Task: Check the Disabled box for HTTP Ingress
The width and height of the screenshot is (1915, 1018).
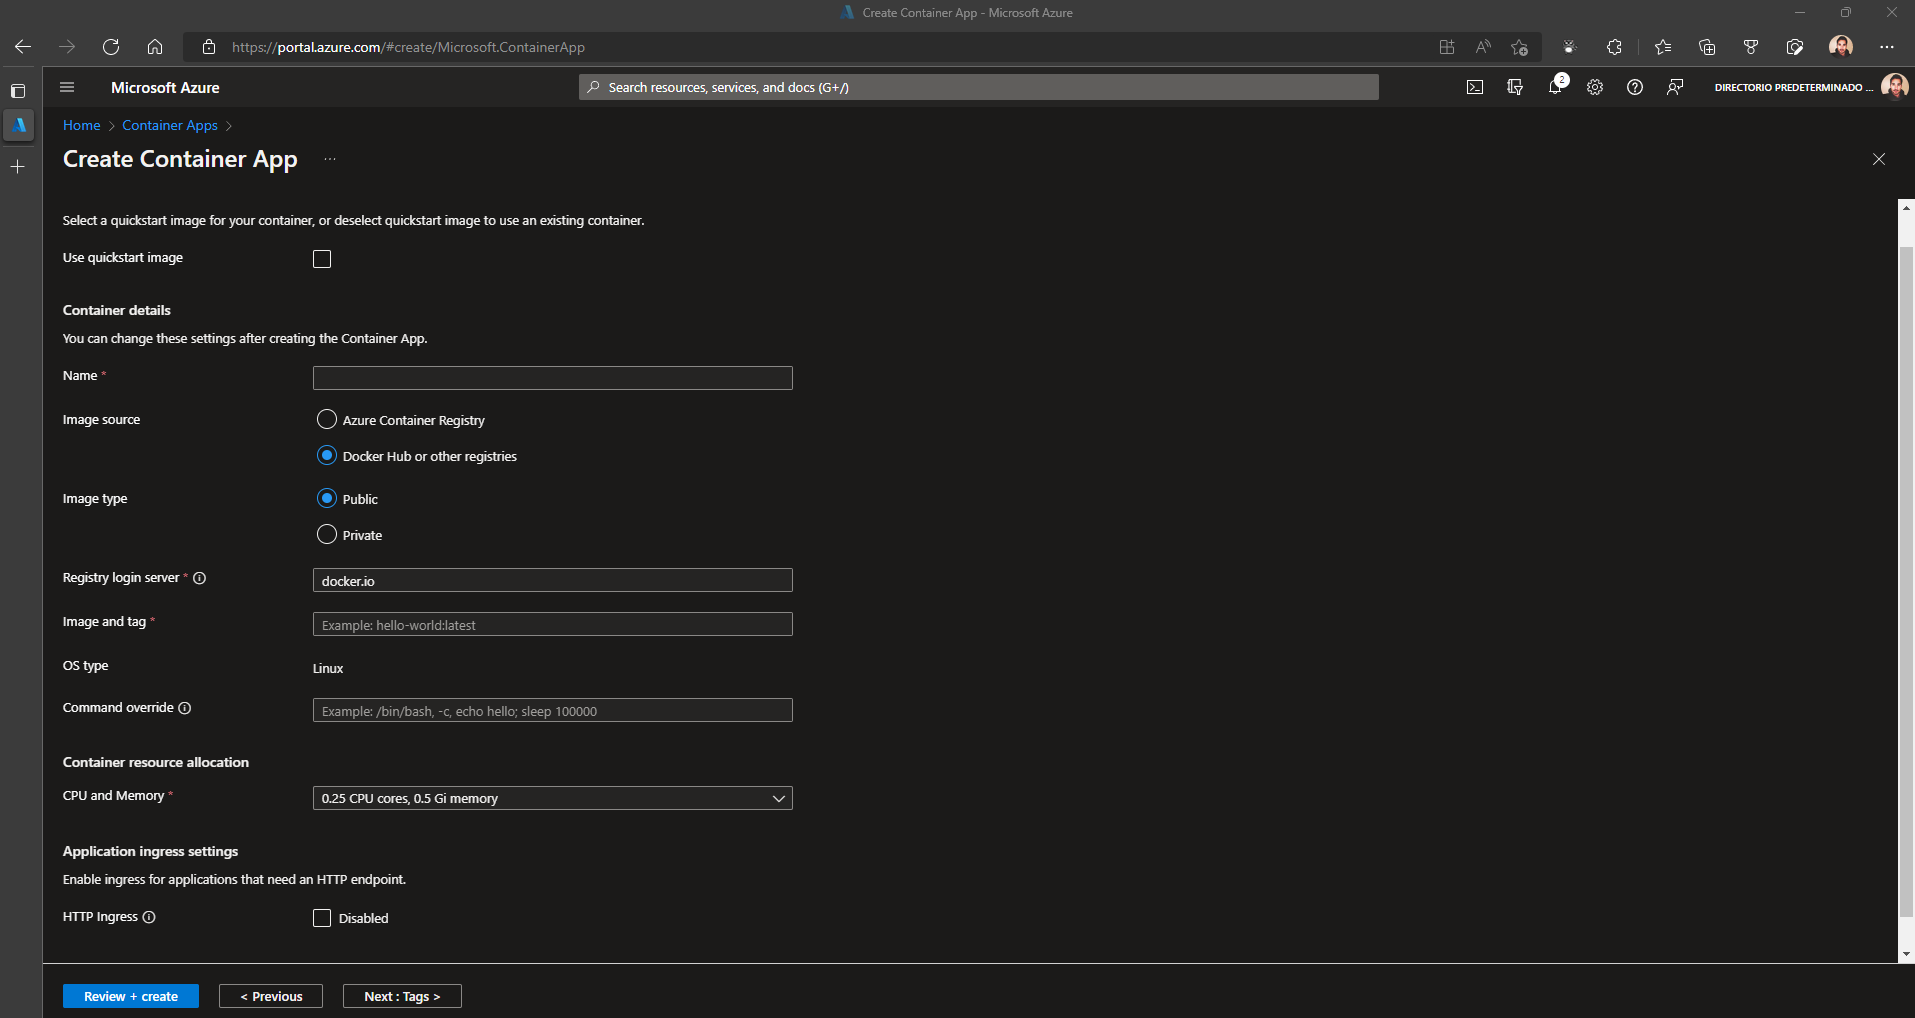Action: pyautogui.click(x=321, y=917)
